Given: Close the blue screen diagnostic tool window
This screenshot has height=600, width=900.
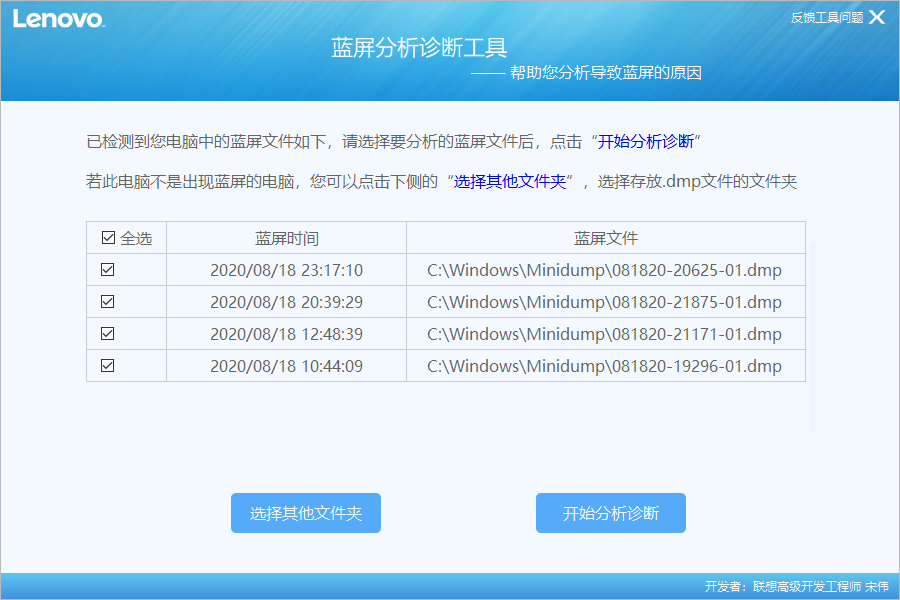Looking at the screenshot, I should click(877, 17).
